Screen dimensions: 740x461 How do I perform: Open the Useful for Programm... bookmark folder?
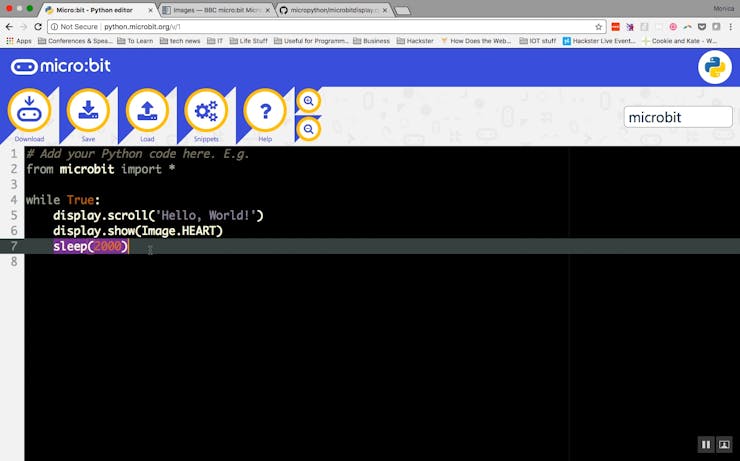[x=311, y=41]
